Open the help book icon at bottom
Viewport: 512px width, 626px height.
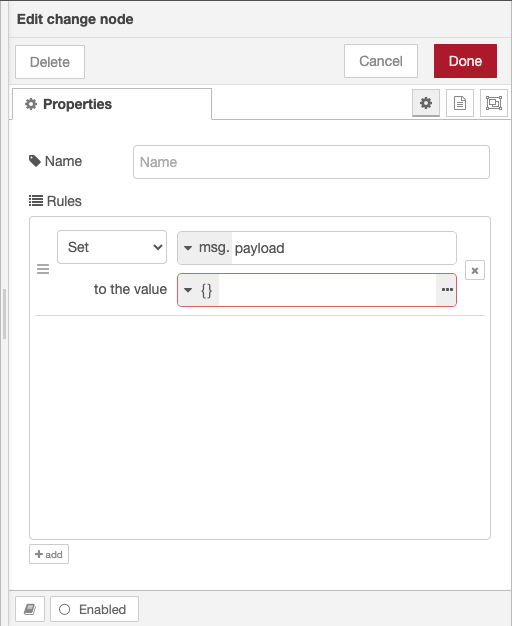30,609
